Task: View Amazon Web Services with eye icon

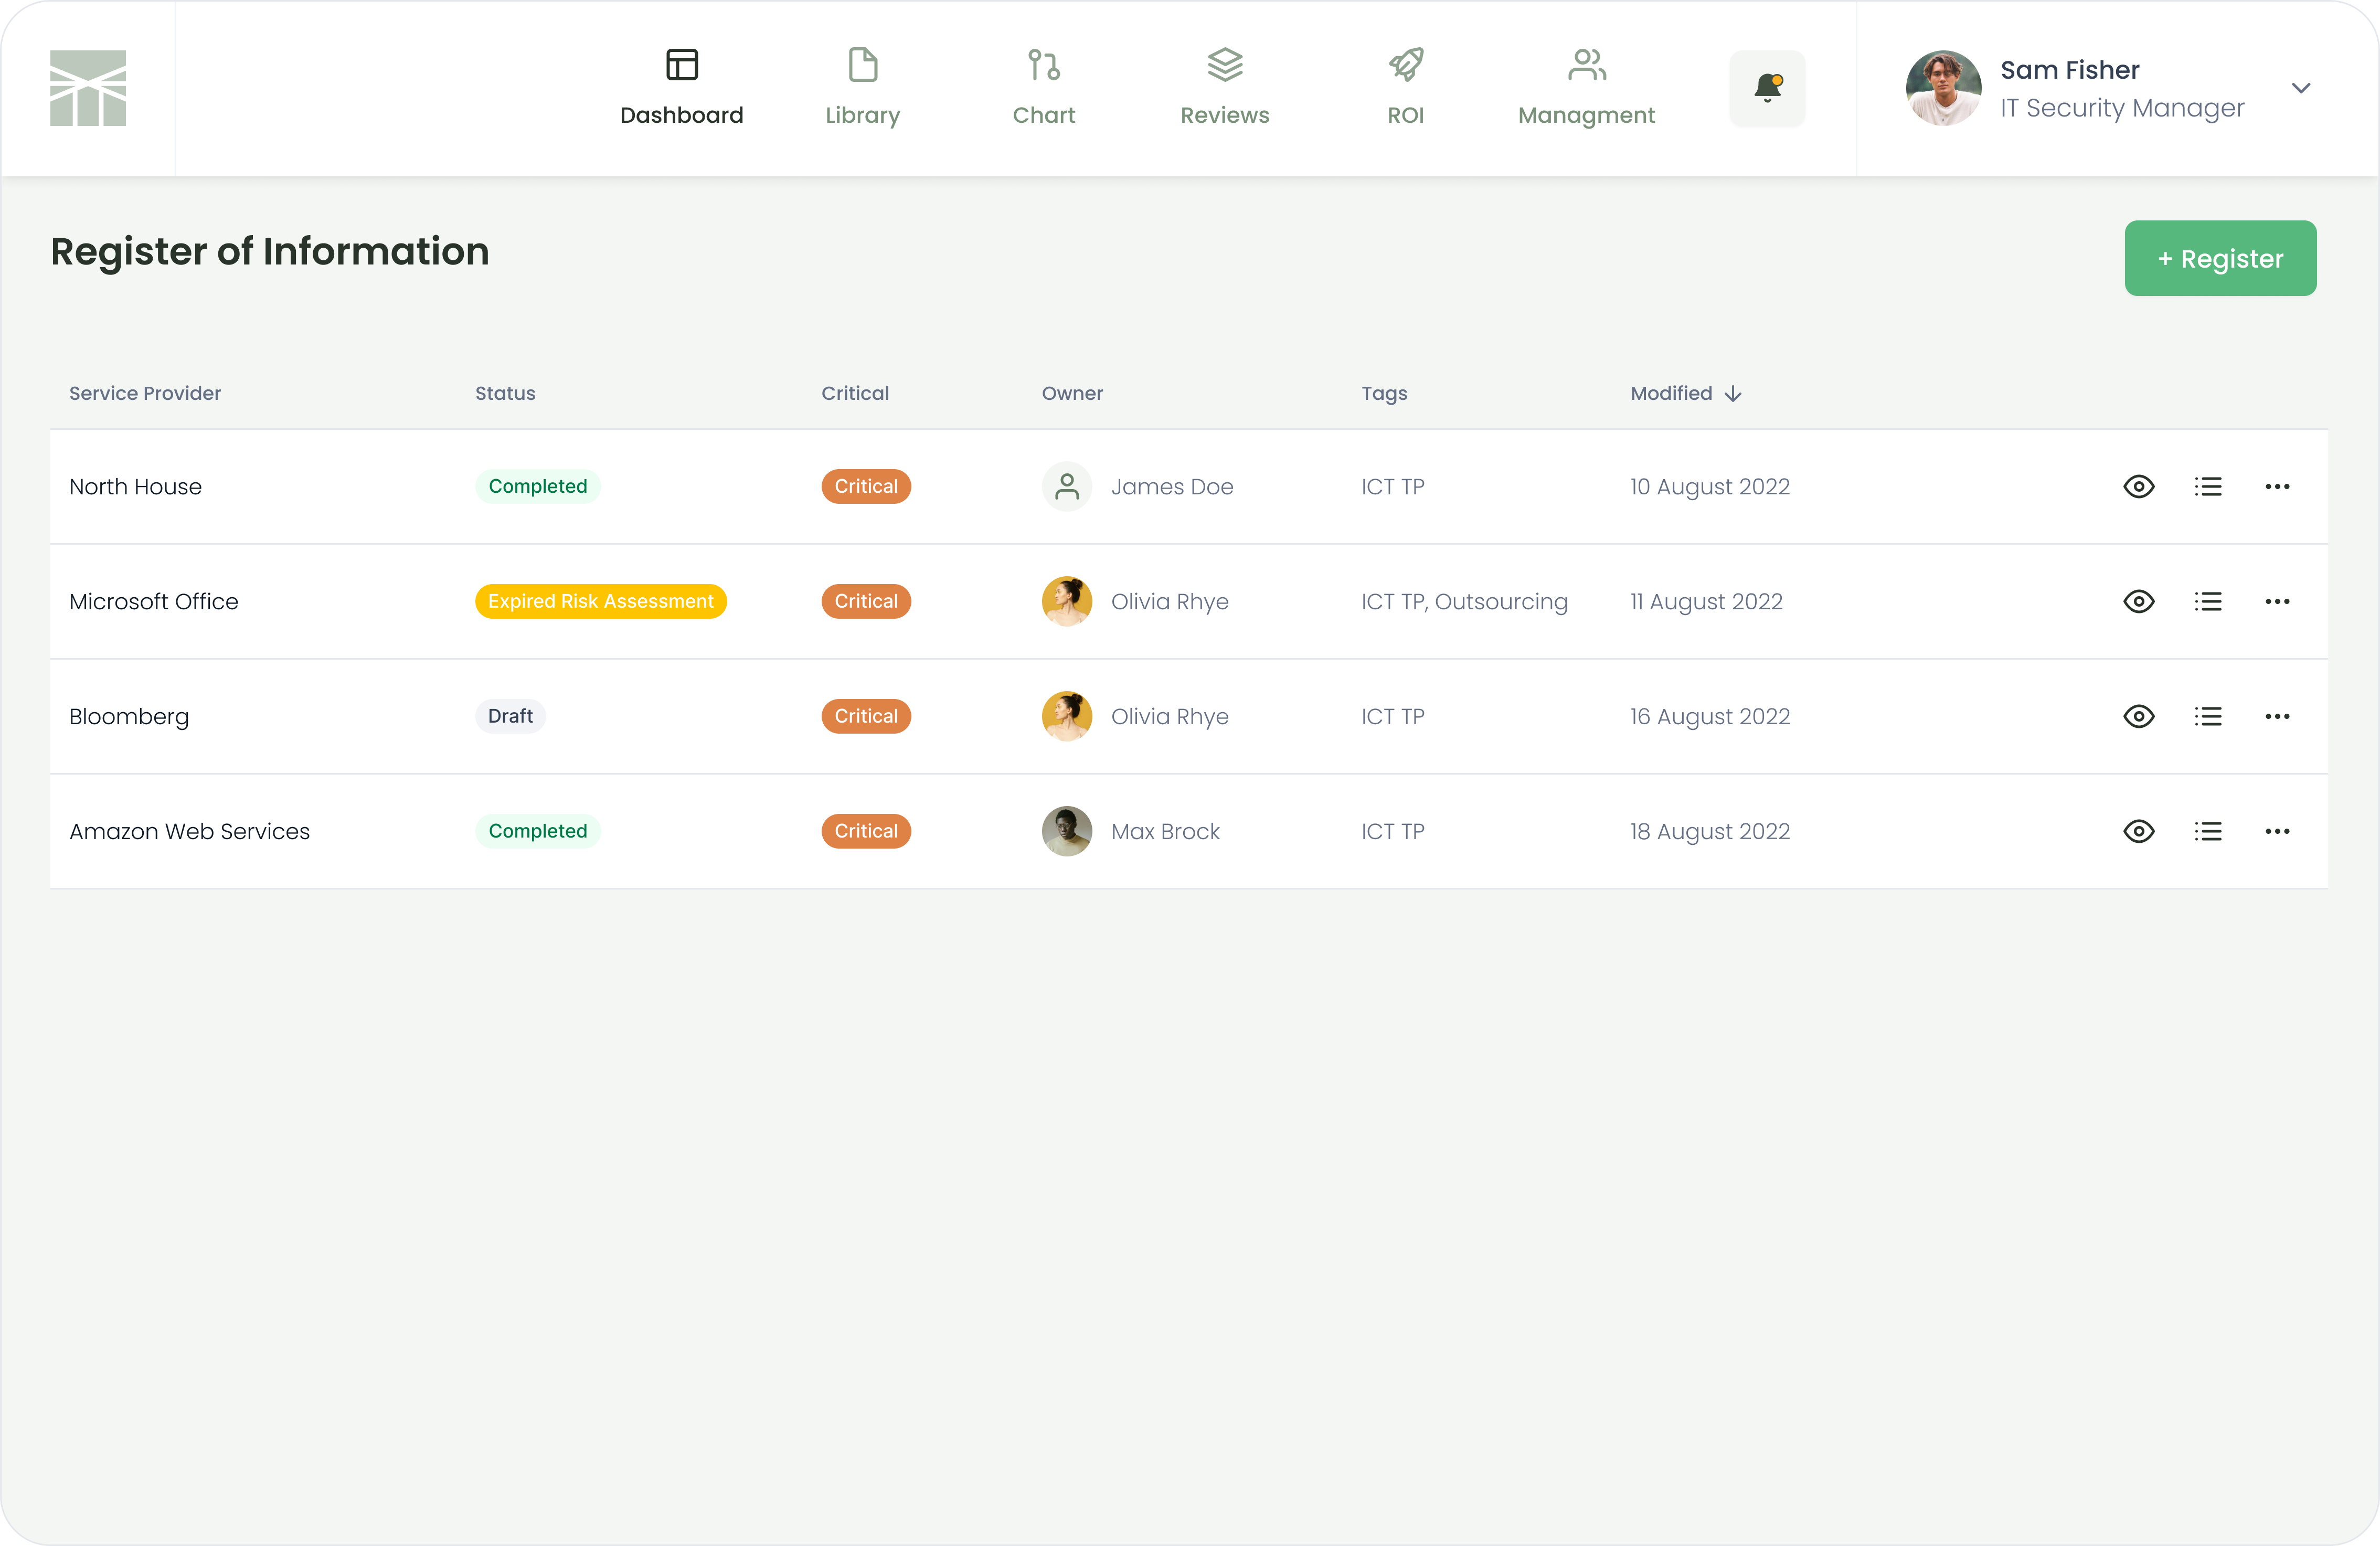Action: point(2138,831)
